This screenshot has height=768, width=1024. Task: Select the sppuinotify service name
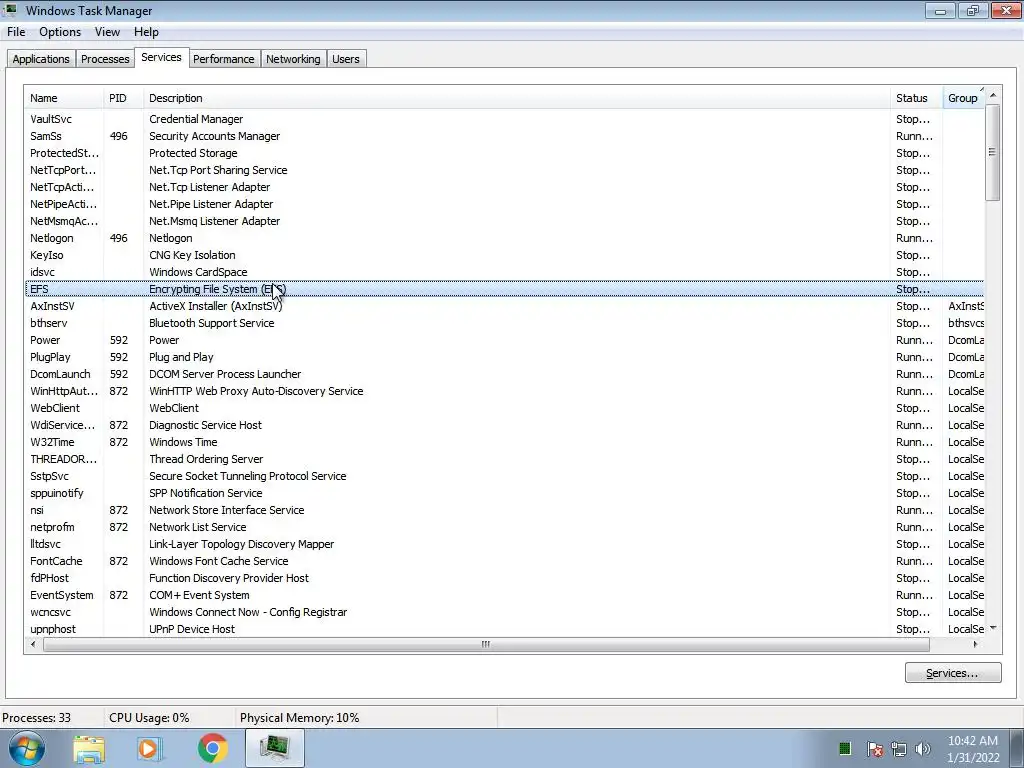point(57,492)
